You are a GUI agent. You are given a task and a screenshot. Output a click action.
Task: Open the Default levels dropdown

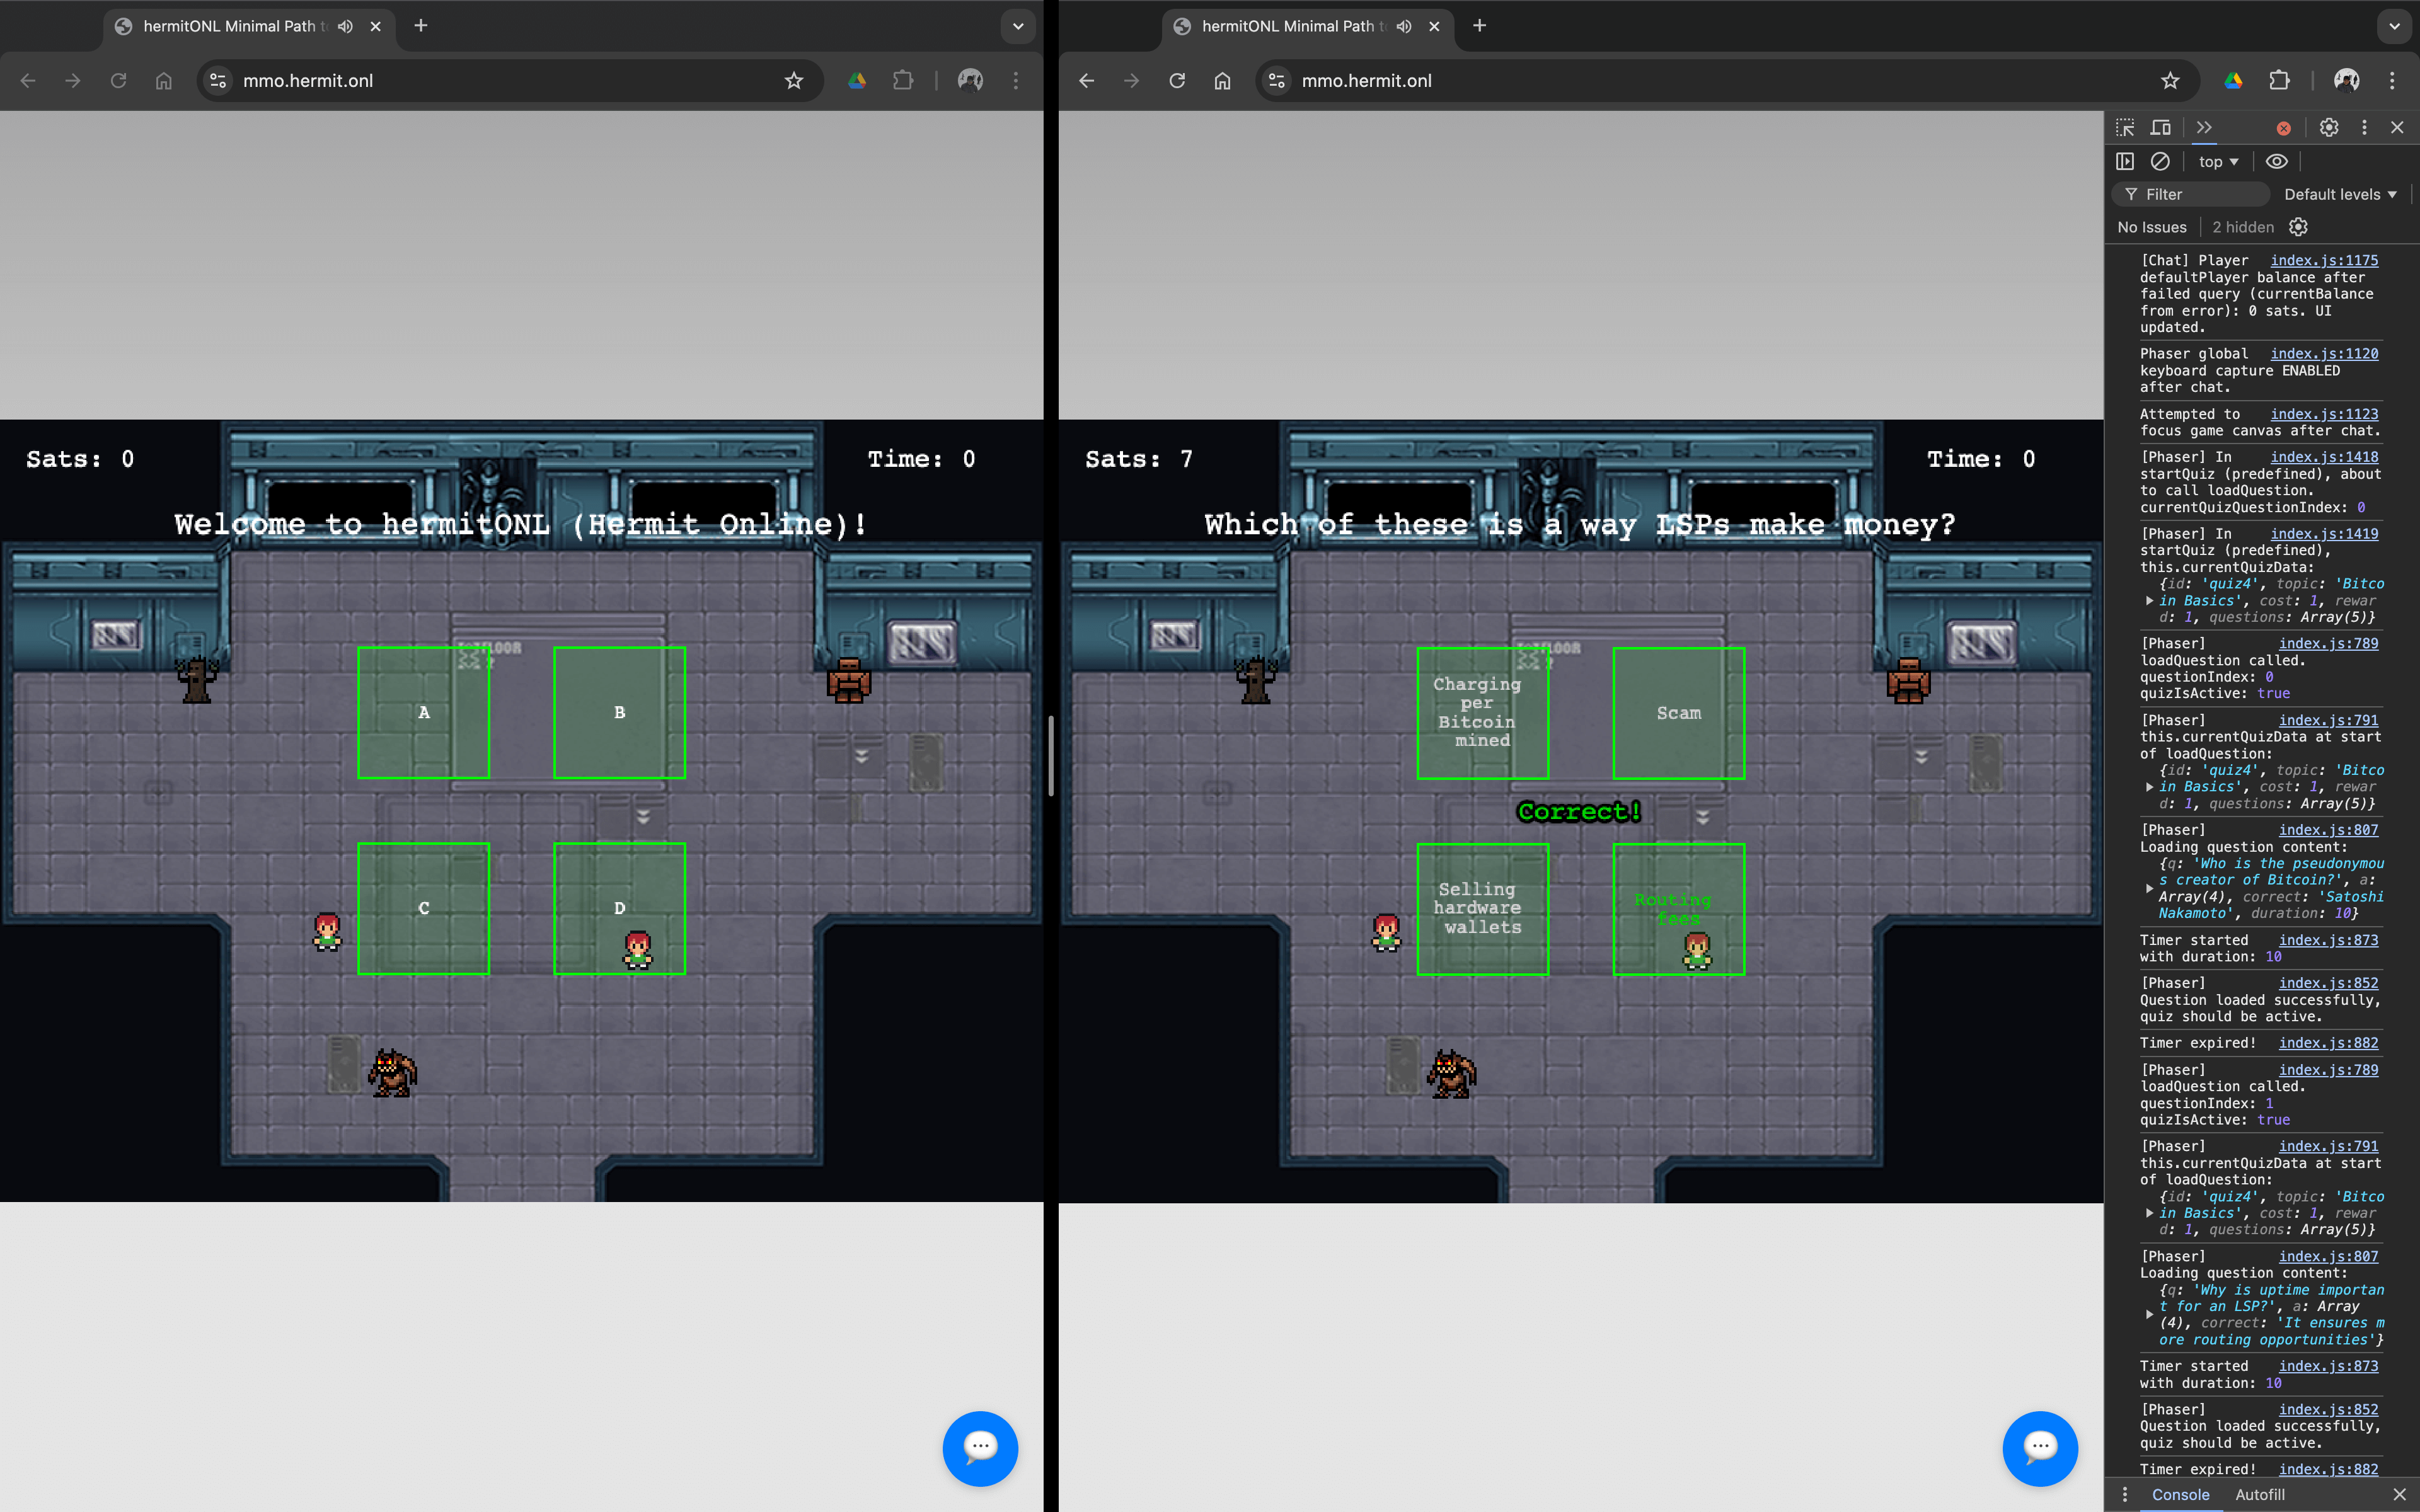(2341, 194)
